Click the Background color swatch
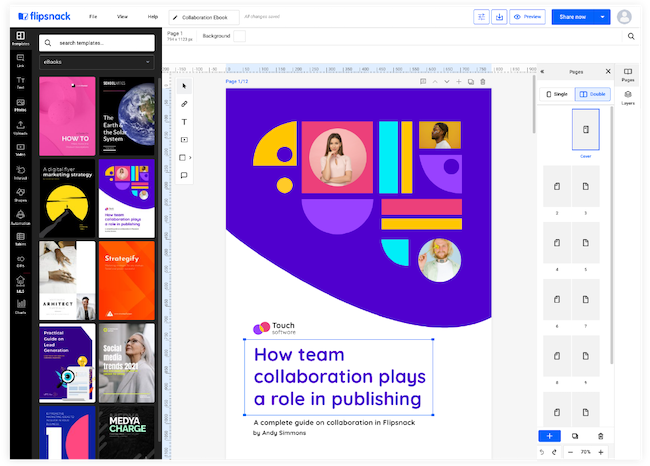The width and height of the screenshot is (650, 466). coord(239,36)
